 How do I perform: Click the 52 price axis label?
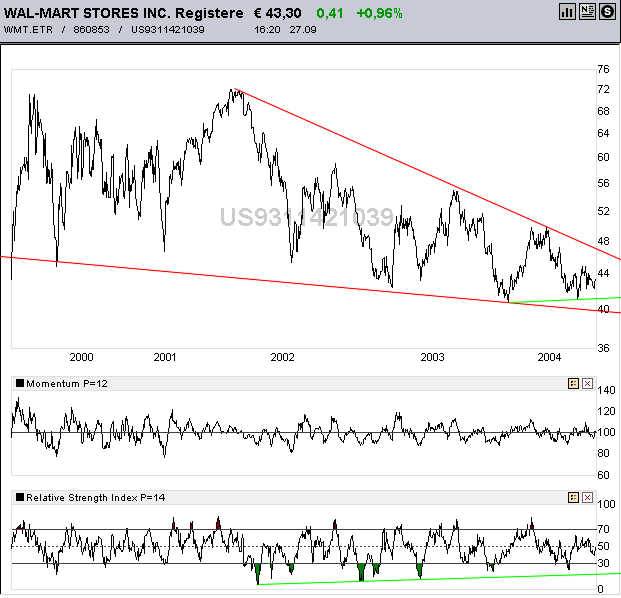point(603,211)
